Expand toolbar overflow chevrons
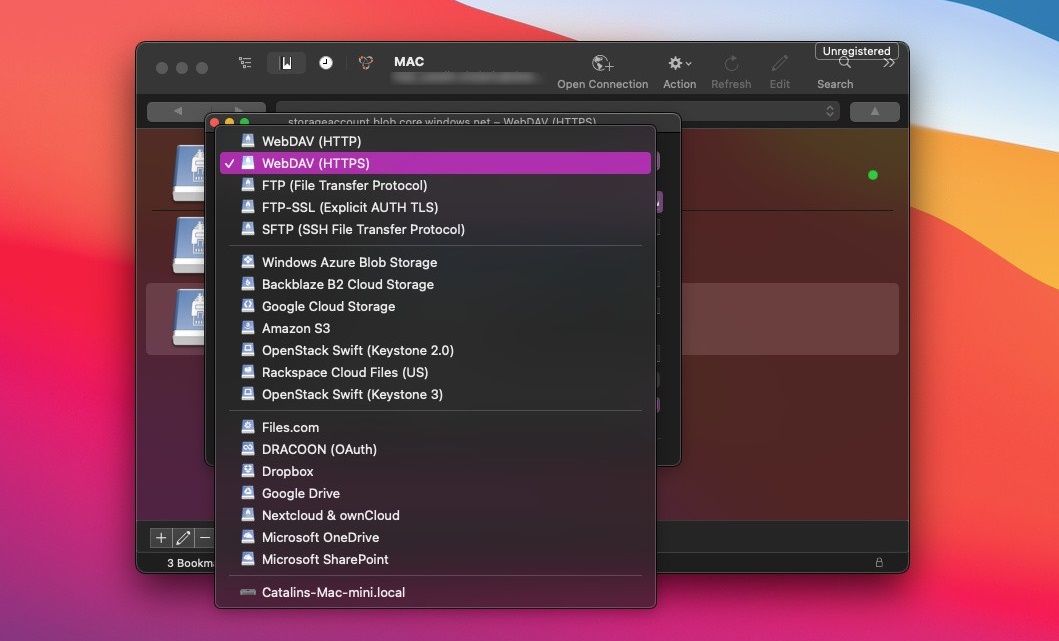The height and width of the screenshot is (641, 1059). pyautogui.click(x=889, y=64)
